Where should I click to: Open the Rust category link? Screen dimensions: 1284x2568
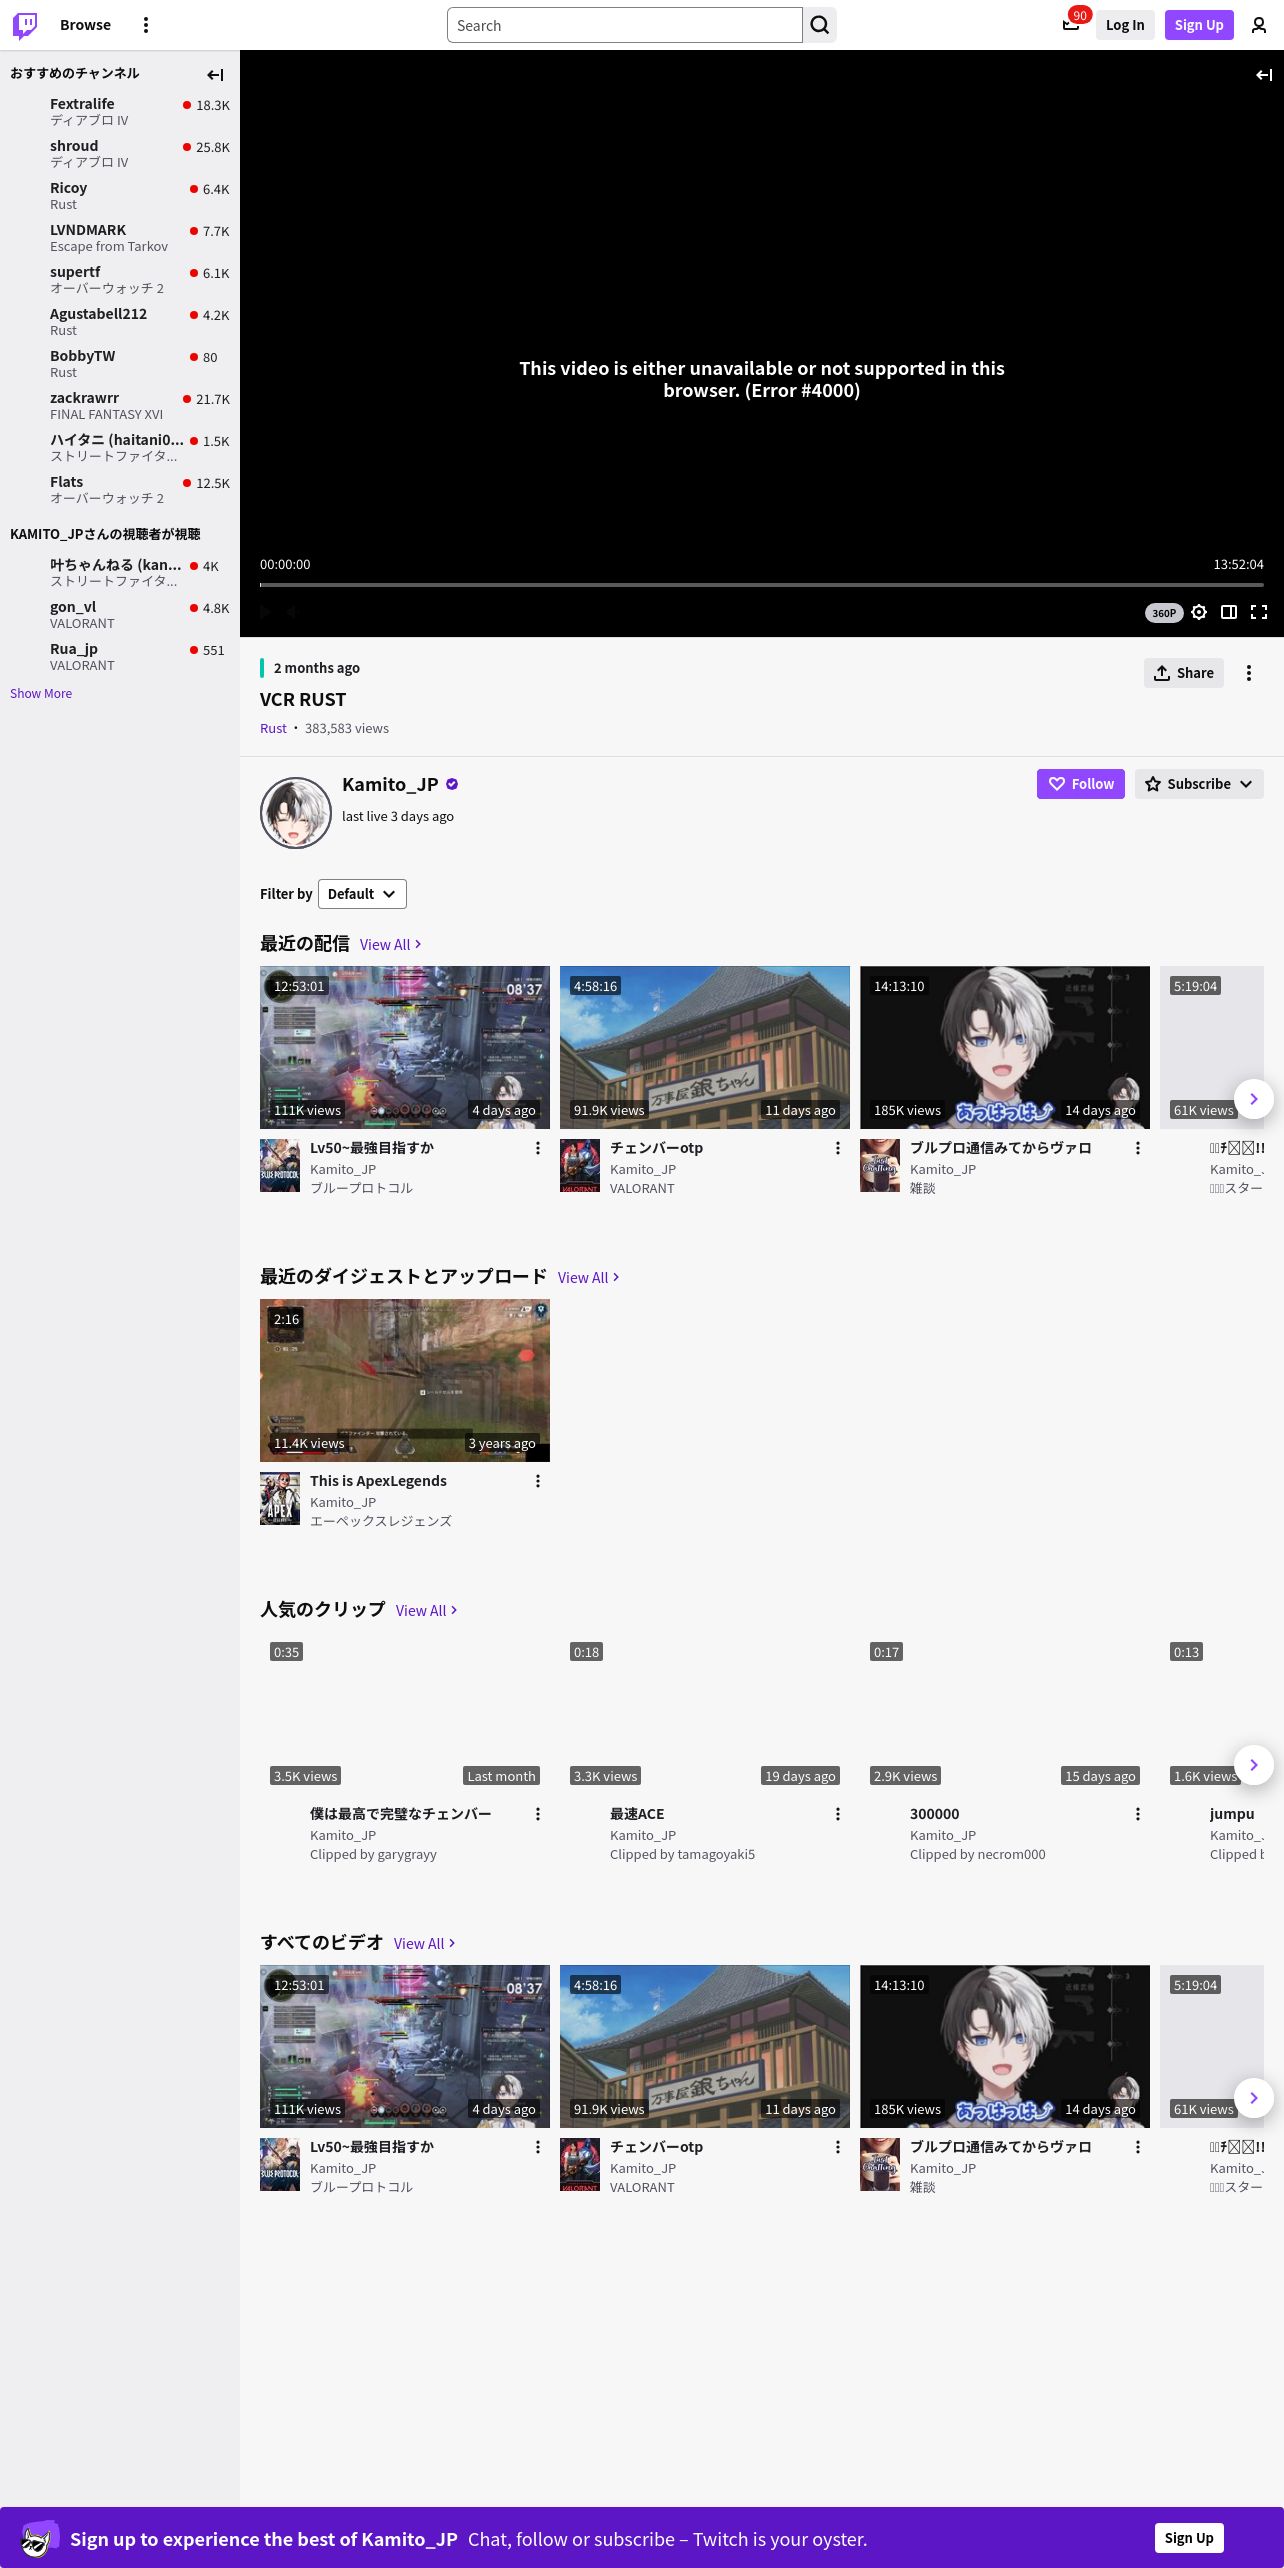(x=273, y=728)
